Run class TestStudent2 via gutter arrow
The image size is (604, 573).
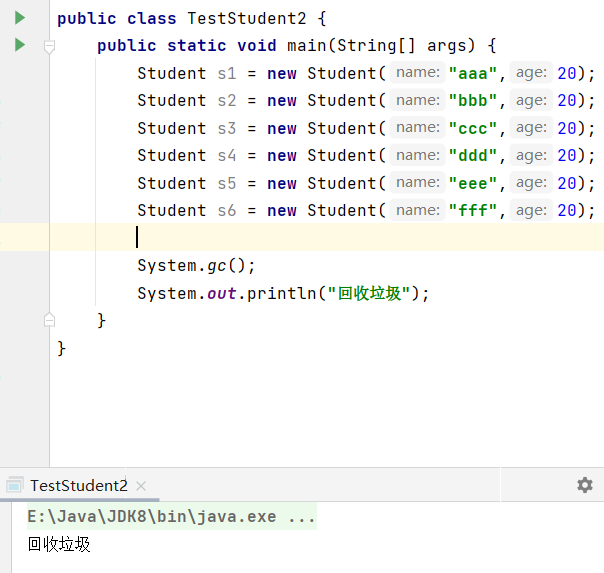click(20, 18)
